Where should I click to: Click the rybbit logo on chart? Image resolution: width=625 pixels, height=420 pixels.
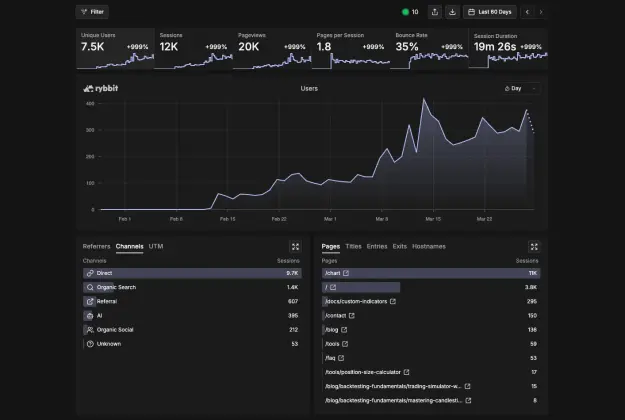click(100, 88)
